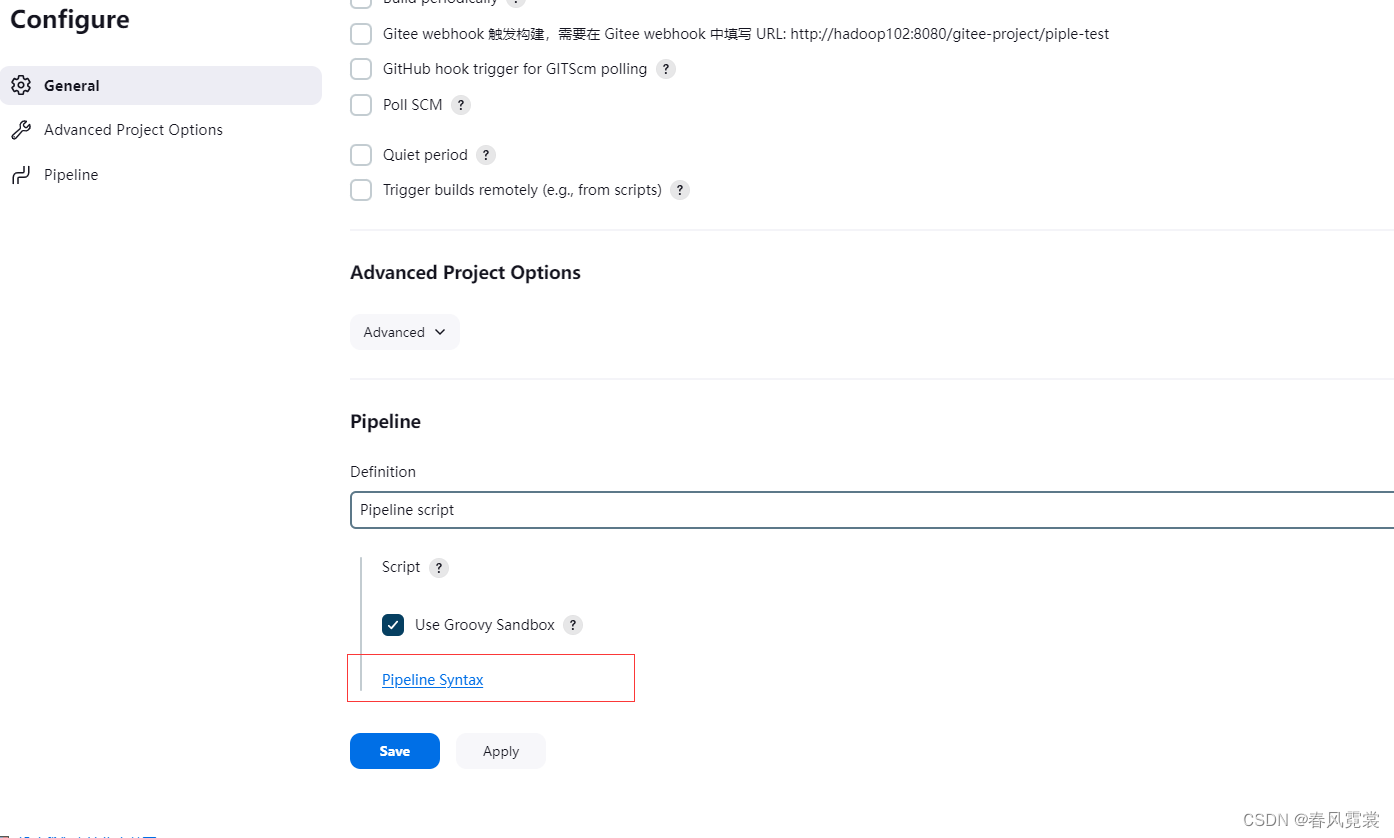
Task: Click the Use Groovy Sandbox label
Action: [485, 625]
